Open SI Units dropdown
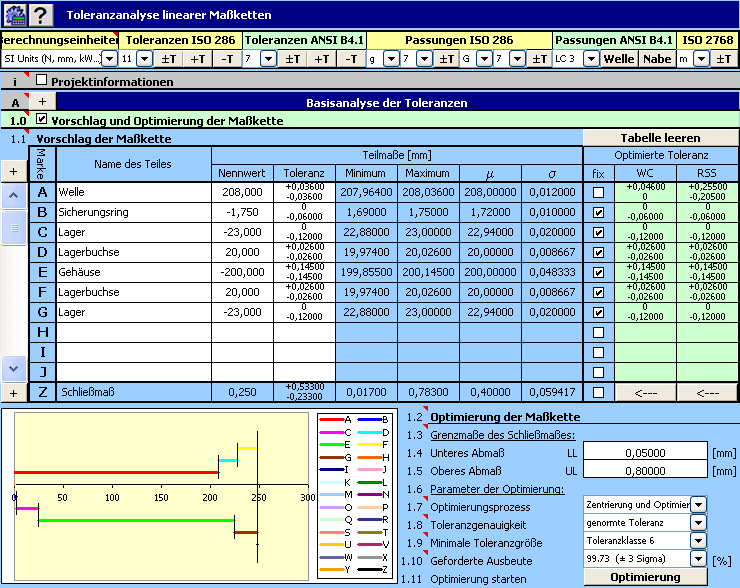 [109, 59]
